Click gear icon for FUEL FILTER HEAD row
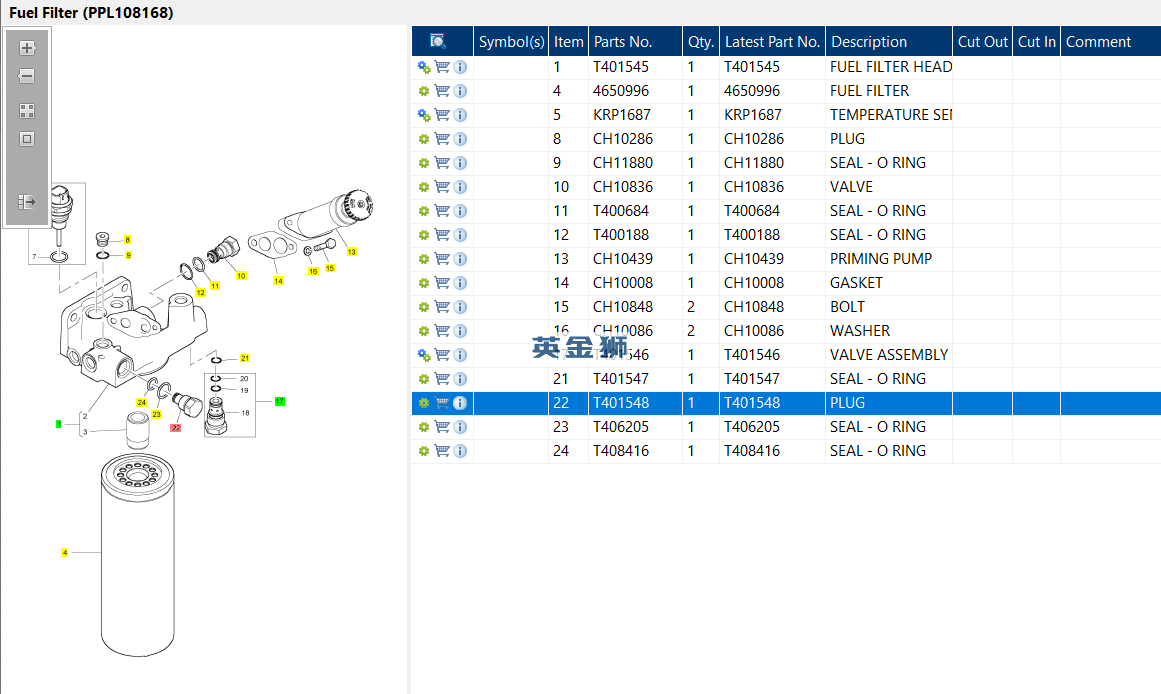Image resolution: width=1161 pixels, height=694 pixels. (424, 67)
